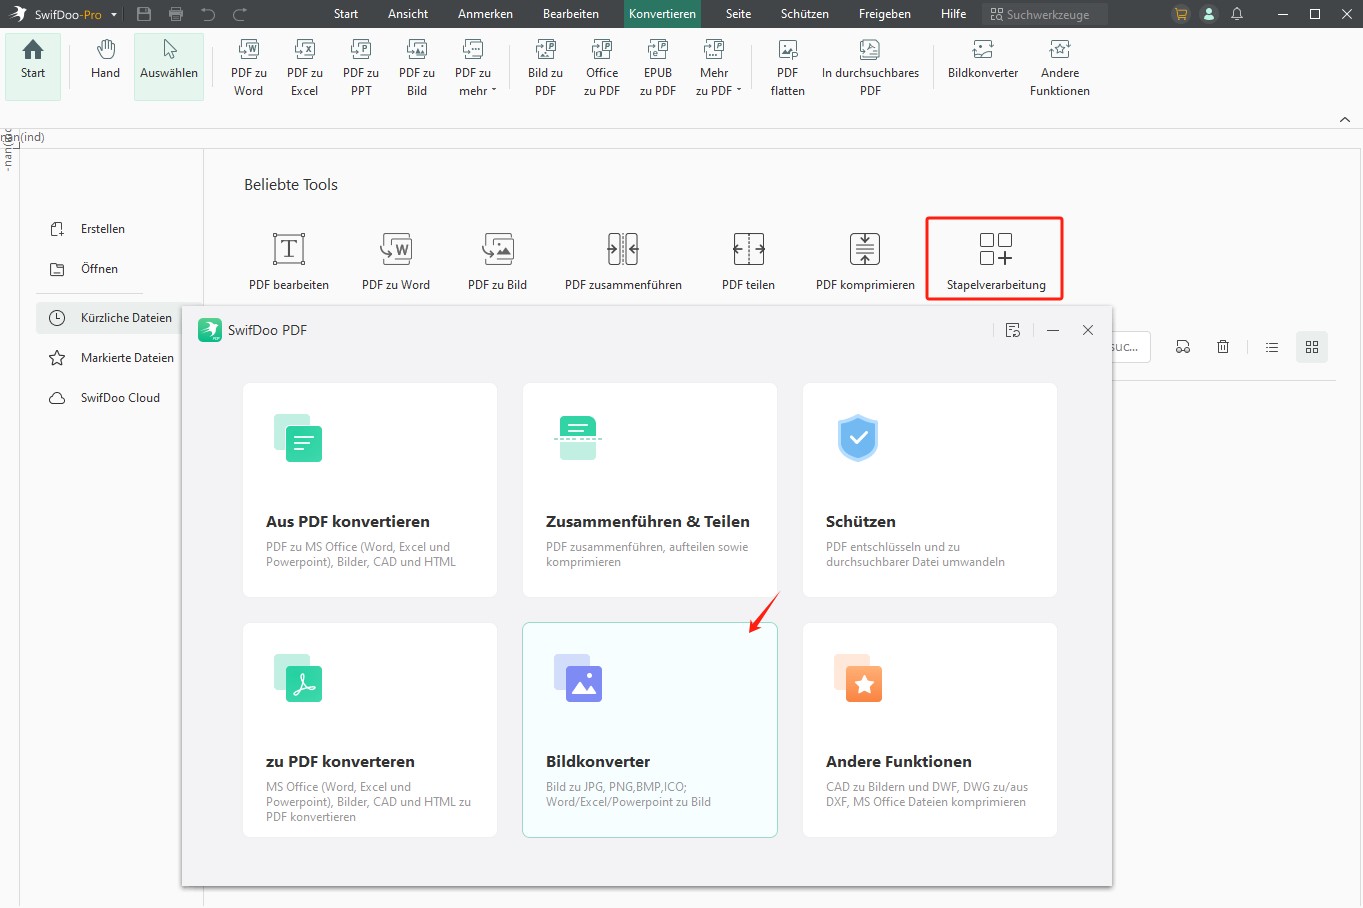
Task: Open the PDF teilen tool
Action: [x=748, y=260]
